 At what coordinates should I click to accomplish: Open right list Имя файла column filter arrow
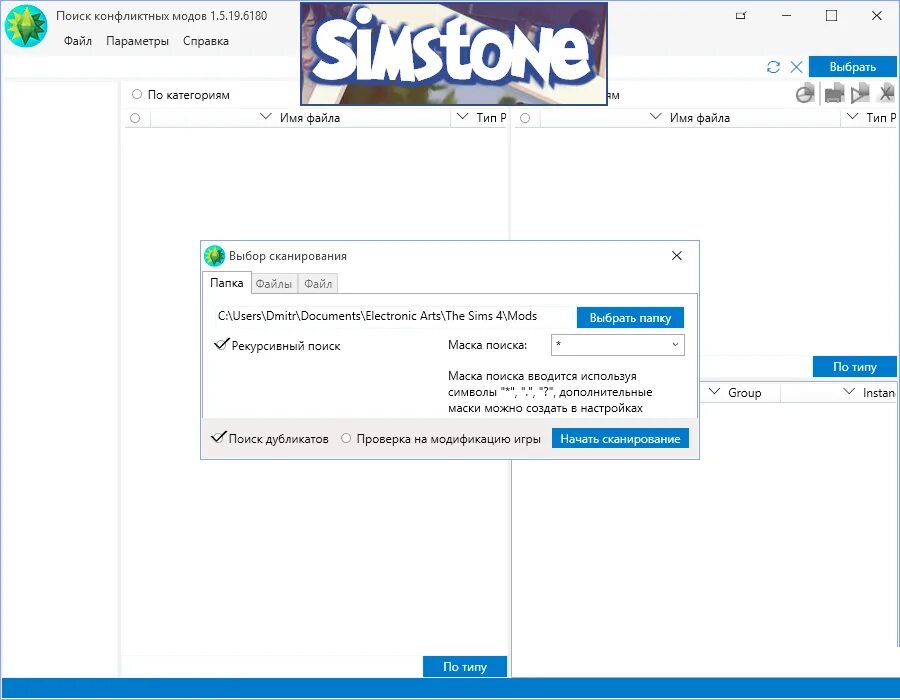click(x=655, y=117)
